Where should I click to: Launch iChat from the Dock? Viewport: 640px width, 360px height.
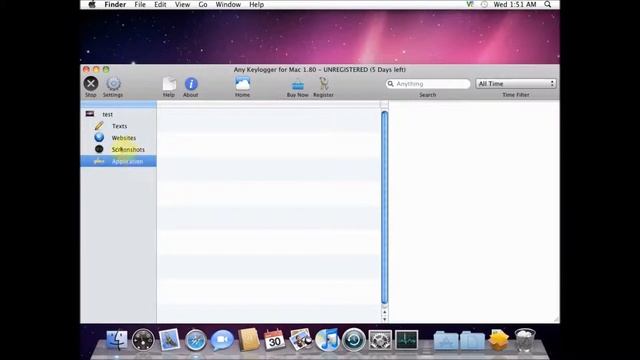[x=222, y=340]
